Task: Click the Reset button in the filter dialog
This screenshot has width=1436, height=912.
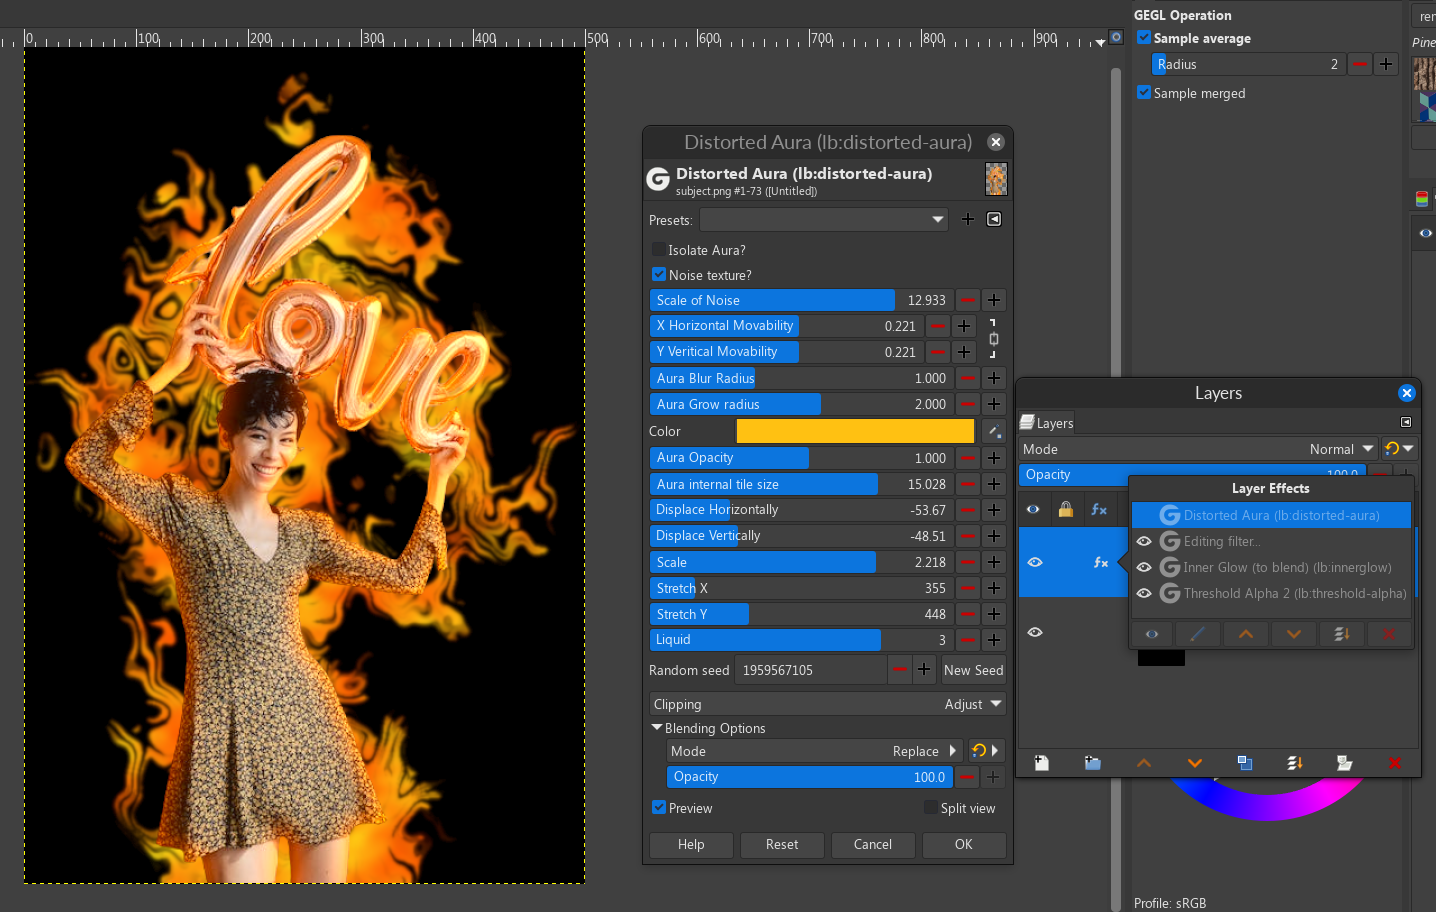Action: point(781,845)
